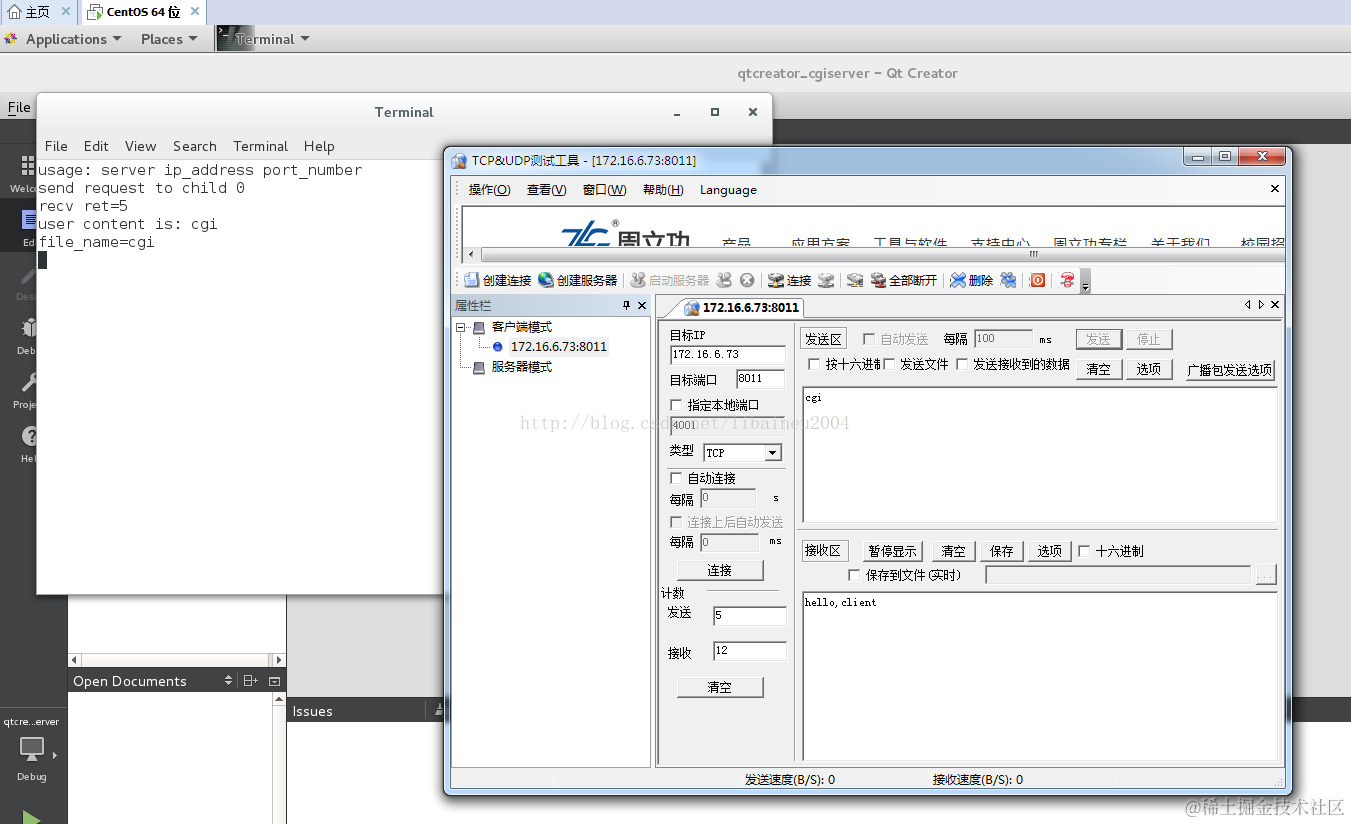Open the Places menu in the top panel
Image resolution: width=1351 pixels, height=824 pixels.
pos(168,39)
